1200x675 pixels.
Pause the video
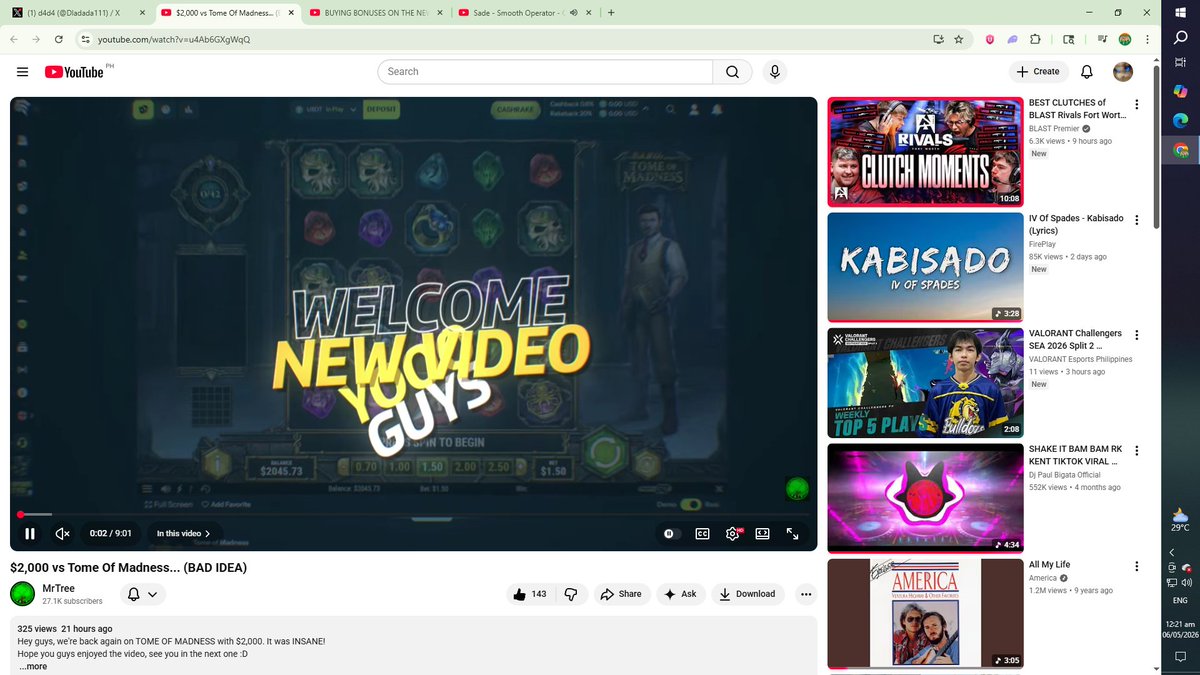pos(30,534)
